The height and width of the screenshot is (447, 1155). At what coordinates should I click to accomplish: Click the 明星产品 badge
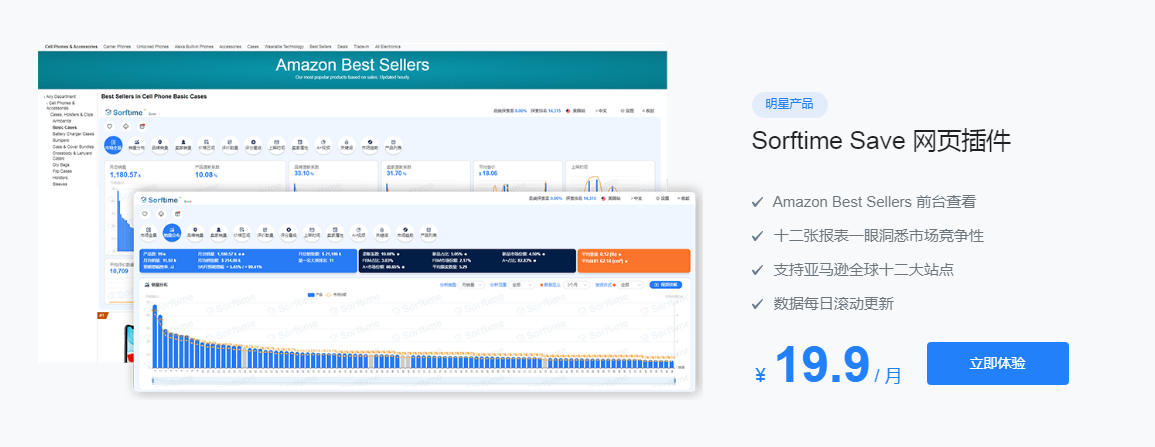pyautogui.click(x=790, y=105)
